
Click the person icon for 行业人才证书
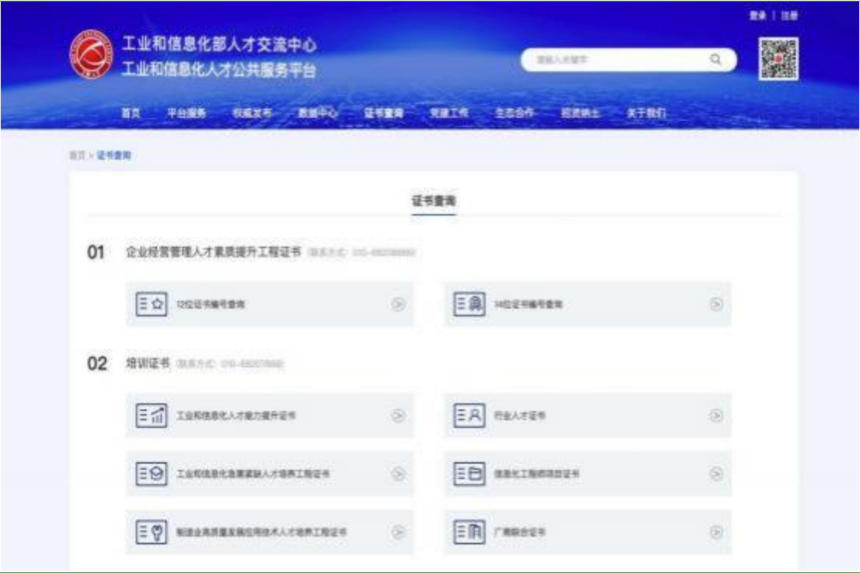469,415
